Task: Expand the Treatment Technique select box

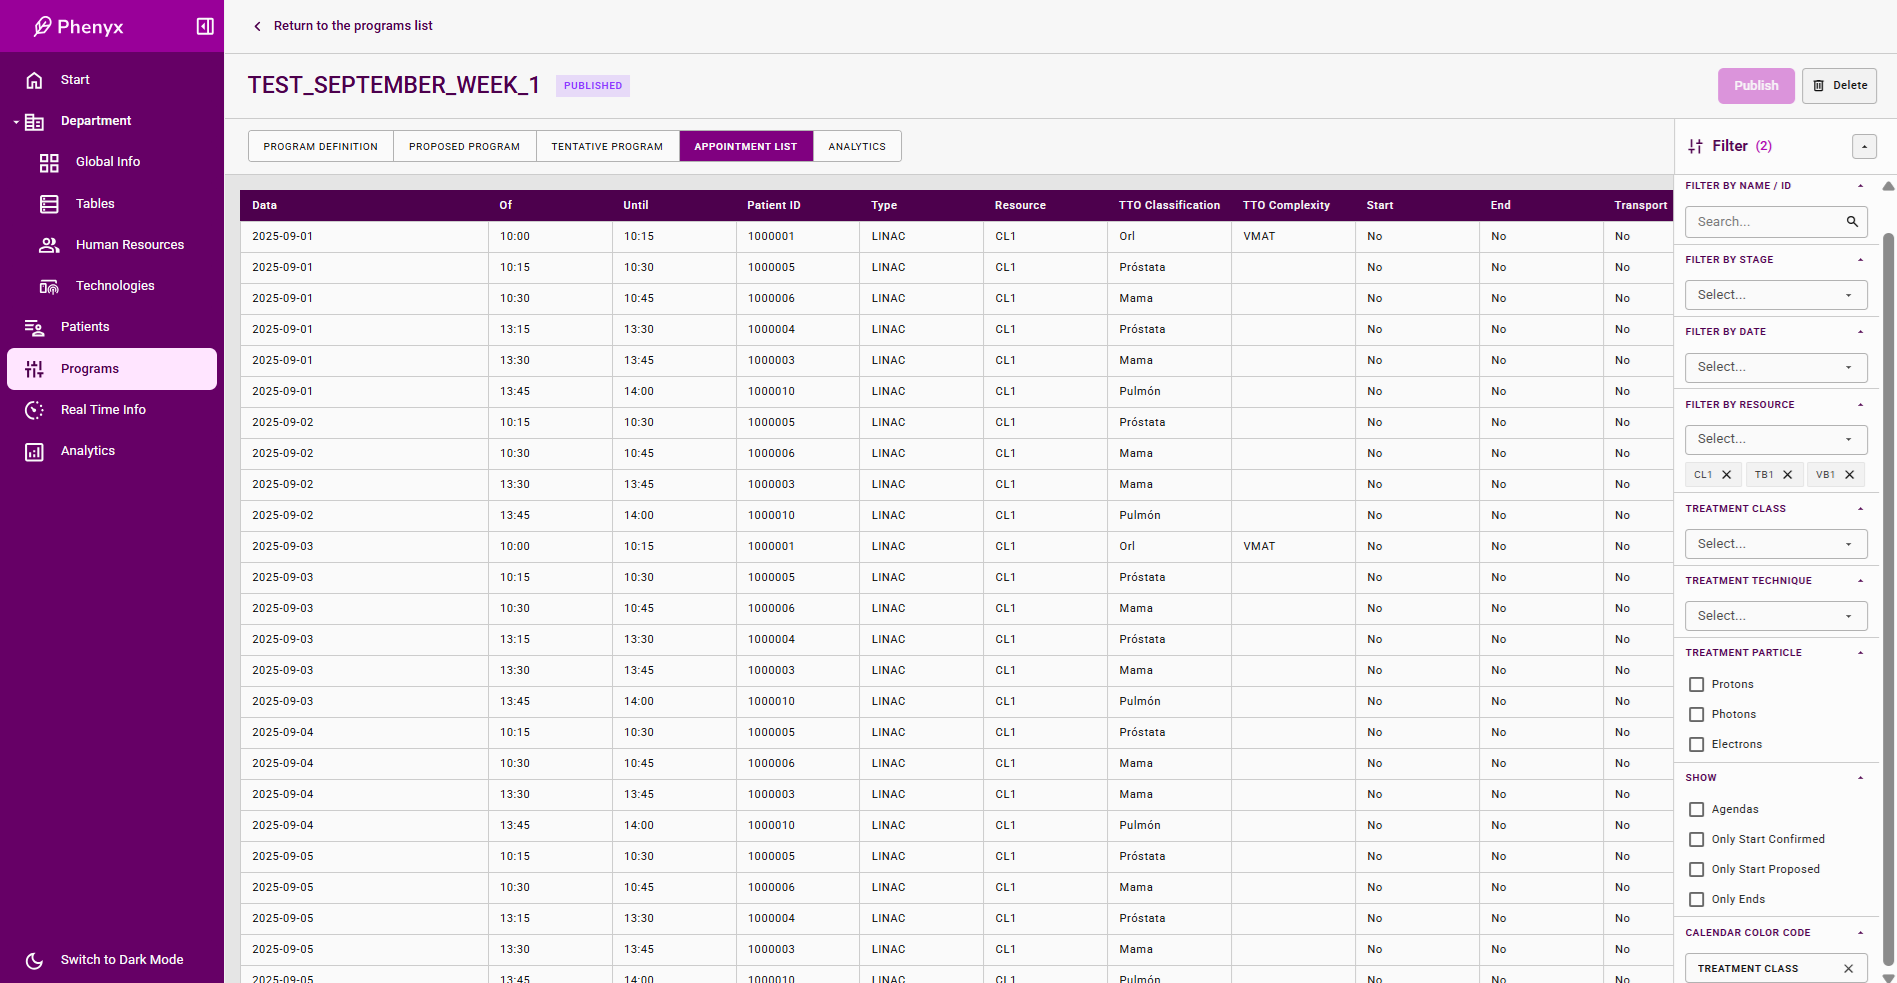Action: pos(1775,616)
